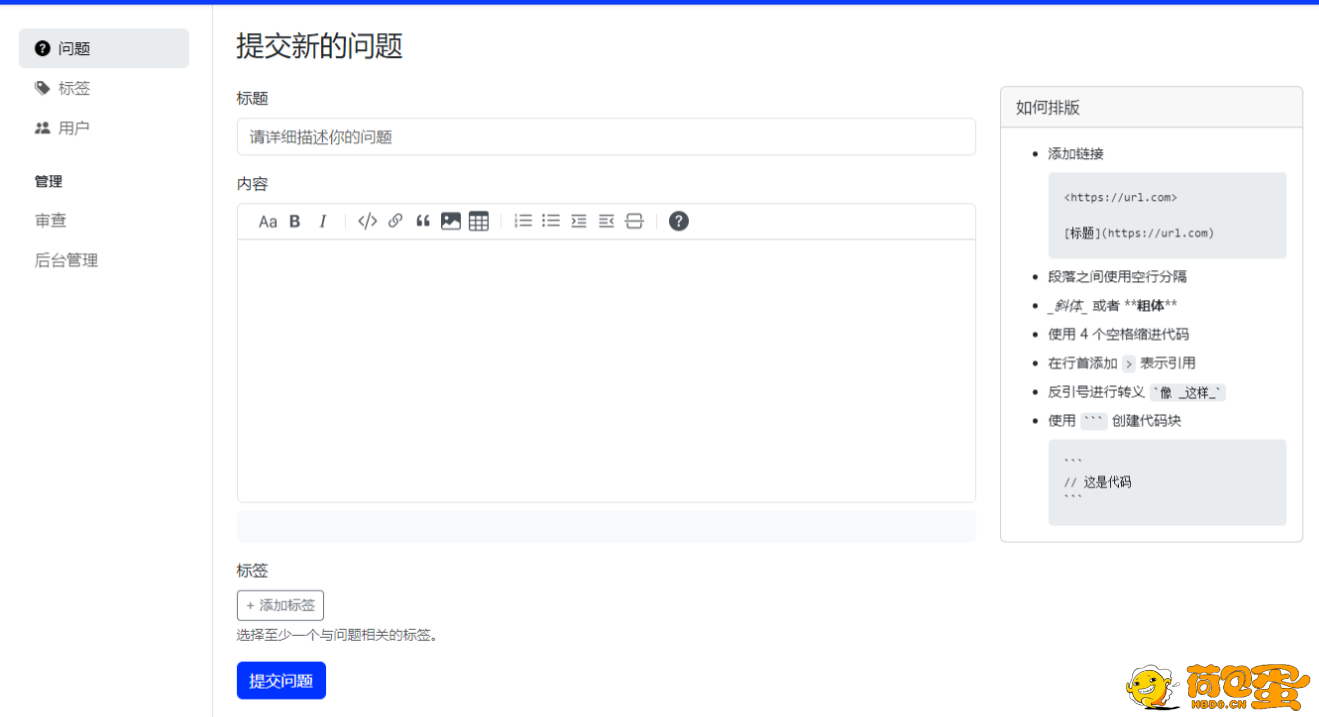The width and height of the screenshot is (1319, 717).
Task: Create an unordered bullet list
Action: tap(551, 222)
